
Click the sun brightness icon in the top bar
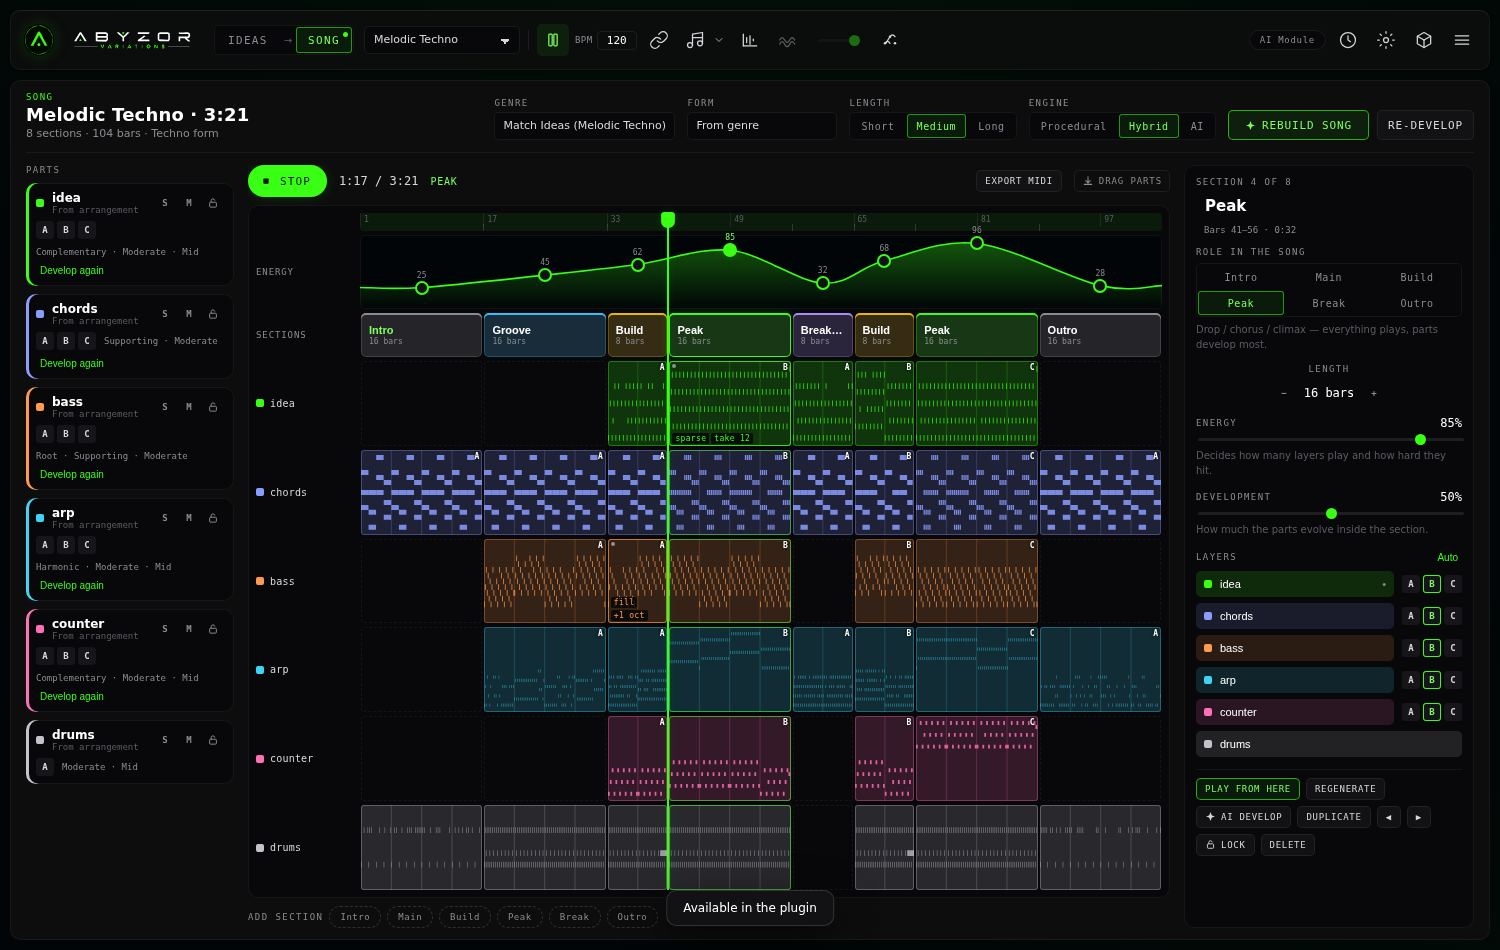[x=1386, y=40]
